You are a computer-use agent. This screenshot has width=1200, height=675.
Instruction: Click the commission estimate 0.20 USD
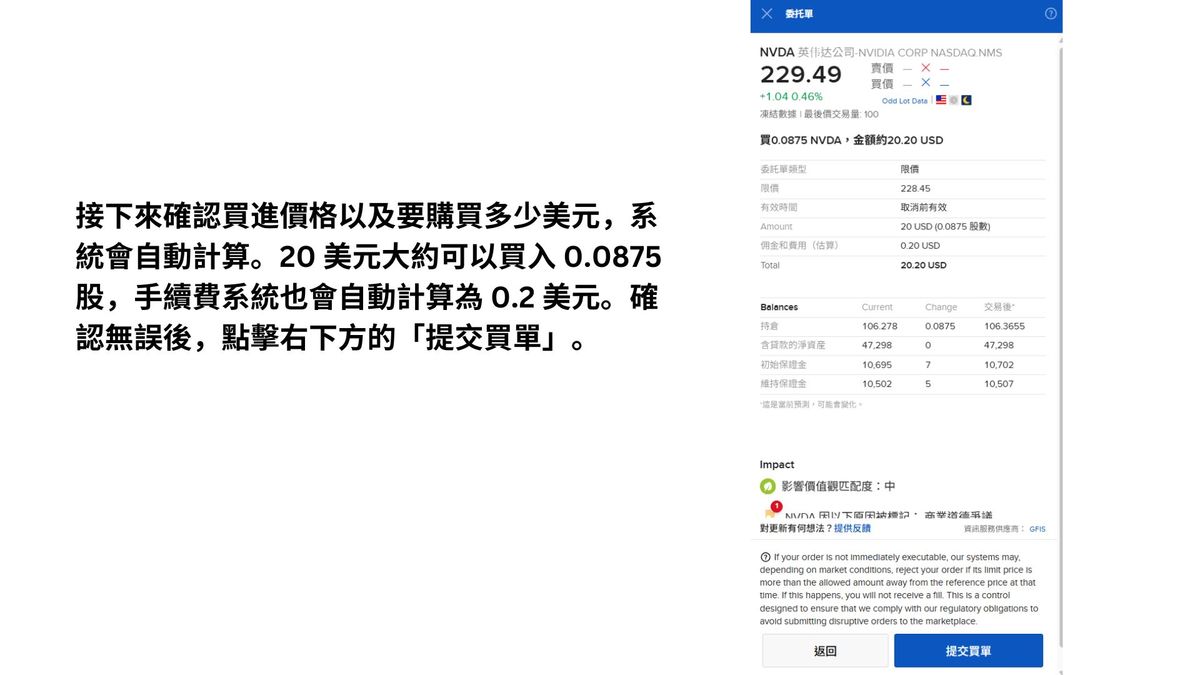pyautogui.click(x=920, y=245)
